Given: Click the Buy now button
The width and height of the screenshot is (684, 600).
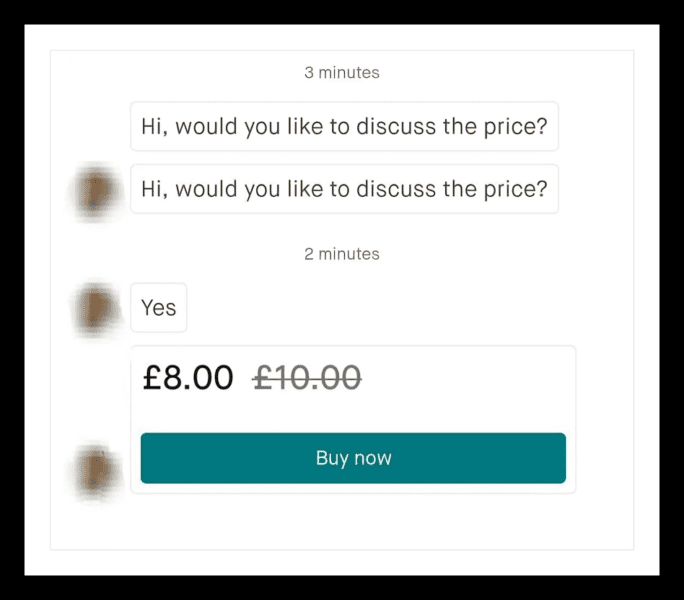Looking at the screenshot, I should click(x=353, y=458).
